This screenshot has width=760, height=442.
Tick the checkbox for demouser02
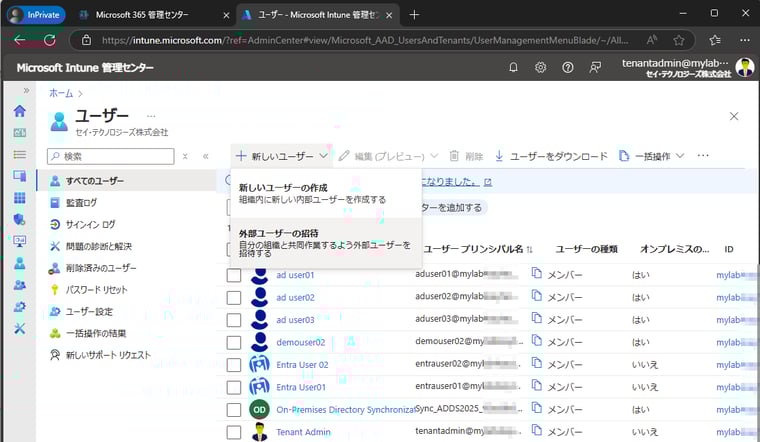pos(234,343)
